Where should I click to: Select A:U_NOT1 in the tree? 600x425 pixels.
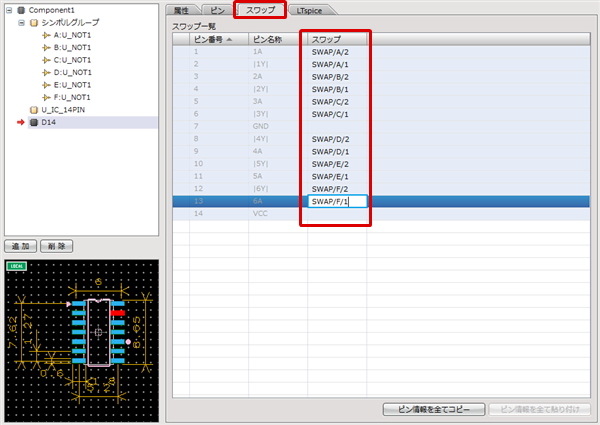click(72, 36)
